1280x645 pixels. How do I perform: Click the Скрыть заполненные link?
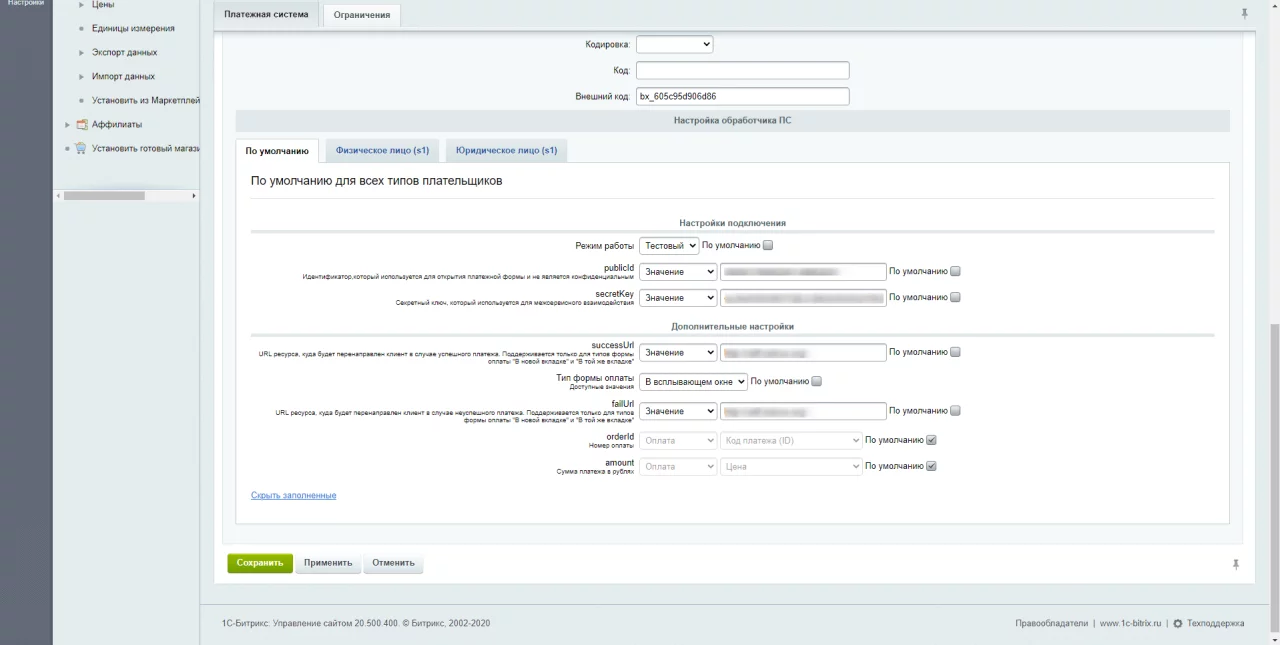coord(293,495)
